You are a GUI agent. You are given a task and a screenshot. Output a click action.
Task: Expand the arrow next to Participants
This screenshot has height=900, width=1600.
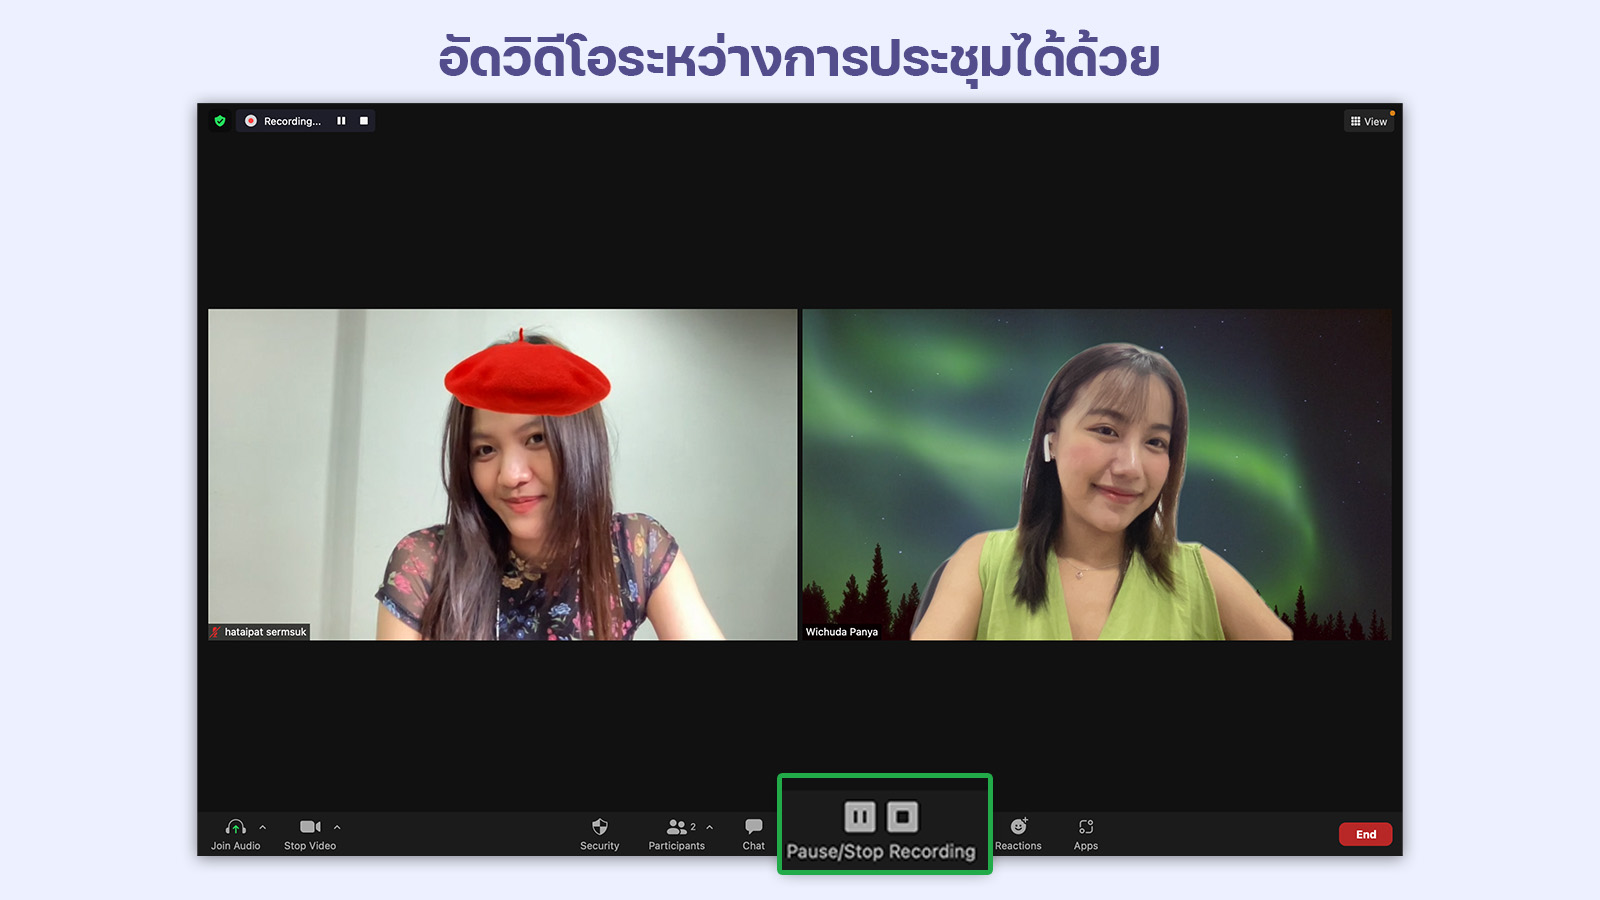tap(710, 827)
